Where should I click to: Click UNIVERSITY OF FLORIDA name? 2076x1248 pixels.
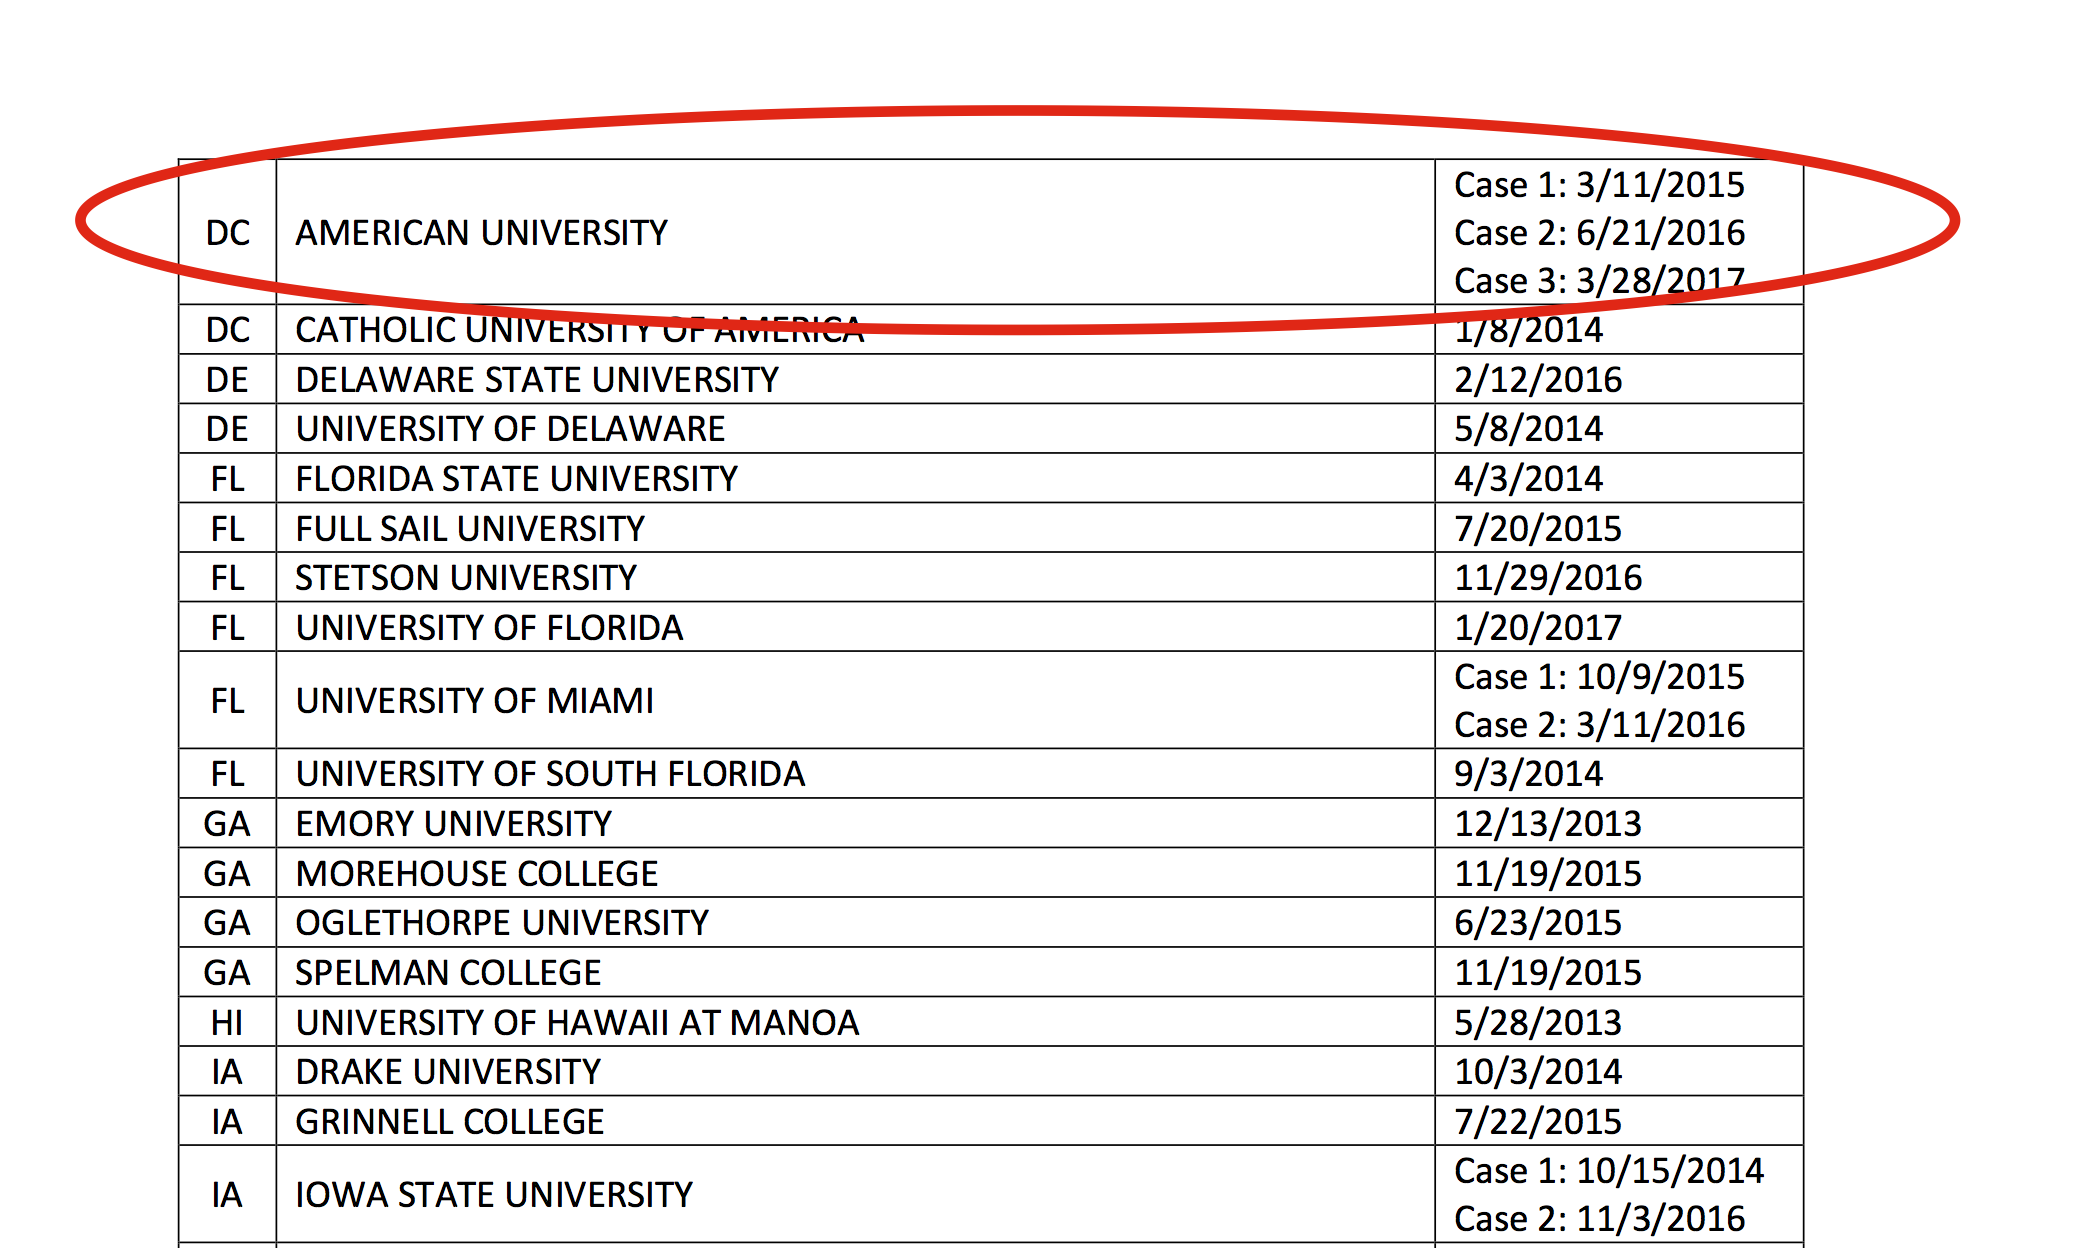[489, 628]
